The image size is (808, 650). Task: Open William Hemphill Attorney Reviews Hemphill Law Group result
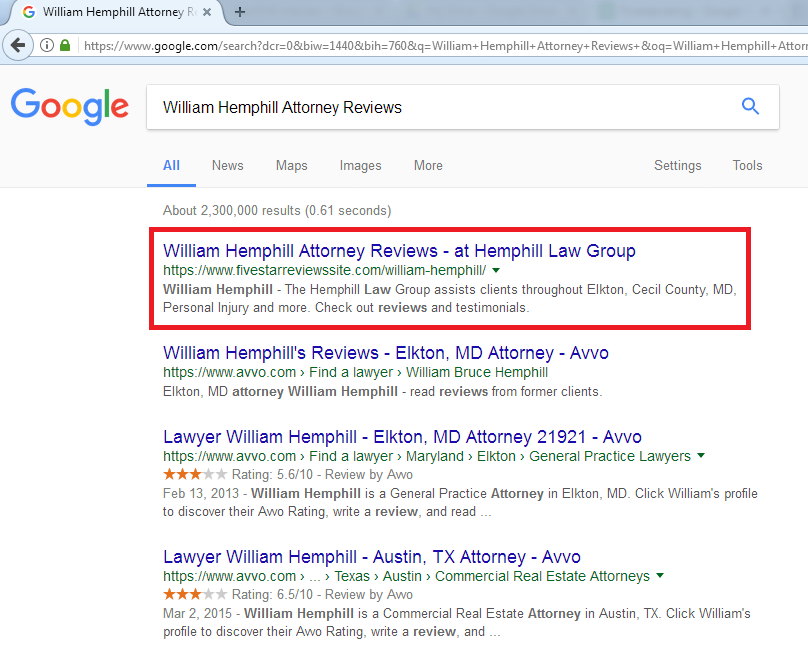tap(399, 251)
